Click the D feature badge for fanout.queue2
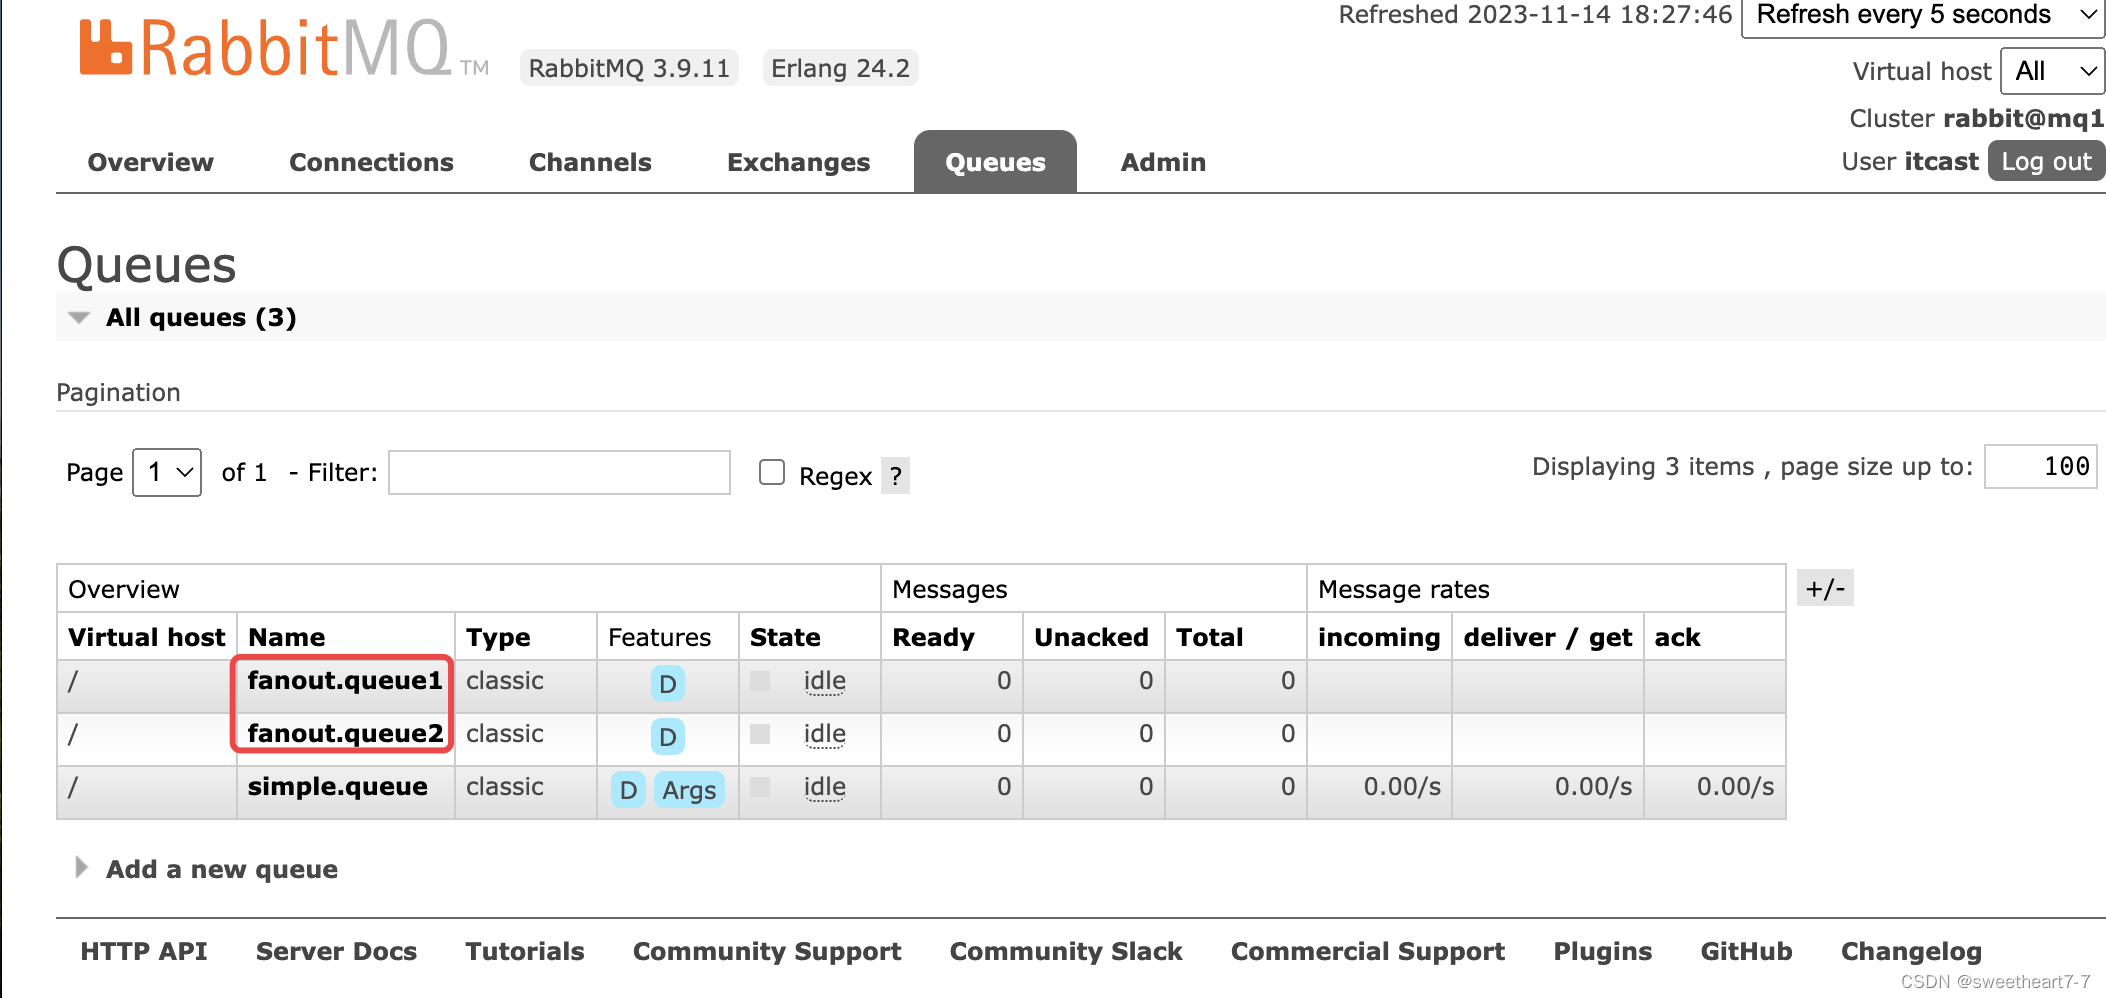 tap(668, 737)
